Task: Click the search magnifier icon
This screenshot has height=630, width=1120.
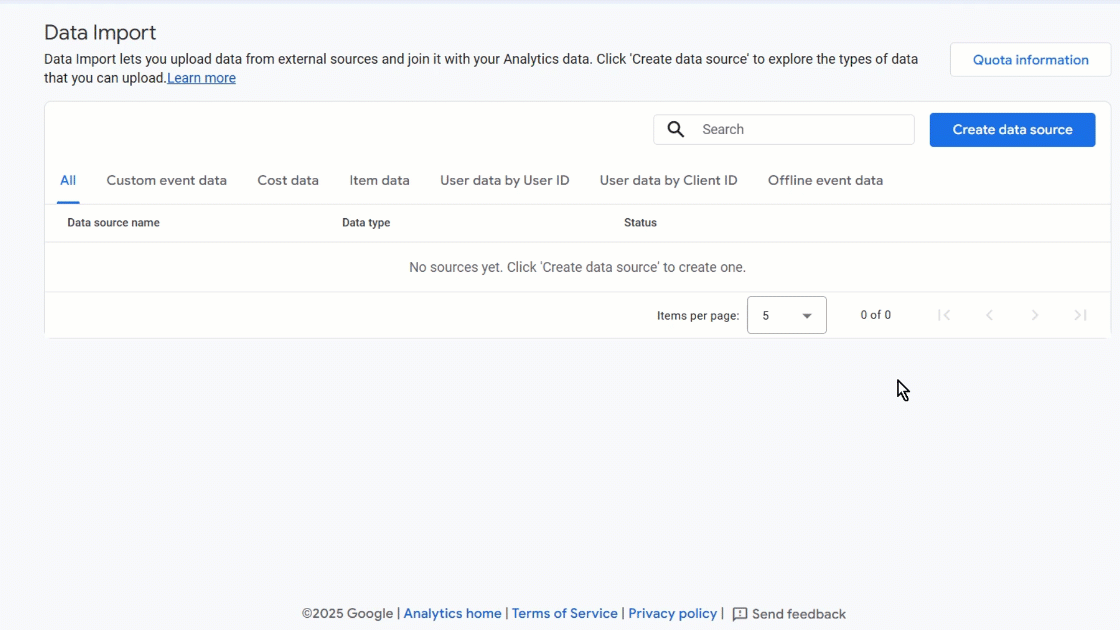Action: coord(676,129)
